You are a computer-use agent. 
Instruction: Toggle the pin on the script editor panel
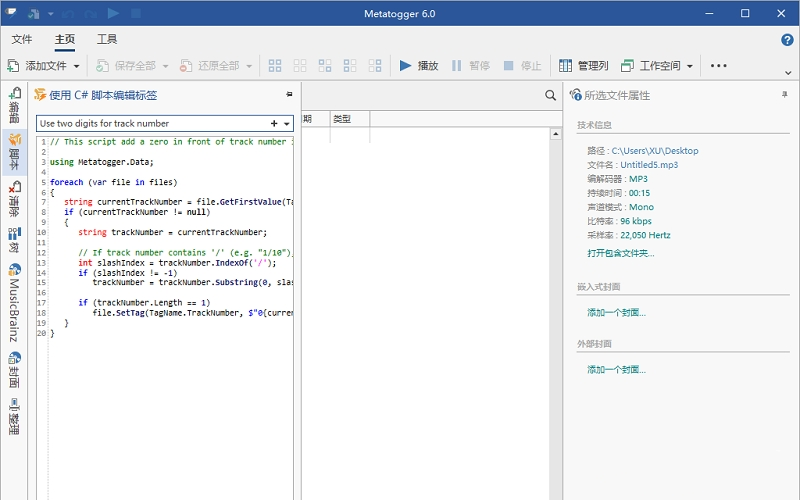(289, 94)
